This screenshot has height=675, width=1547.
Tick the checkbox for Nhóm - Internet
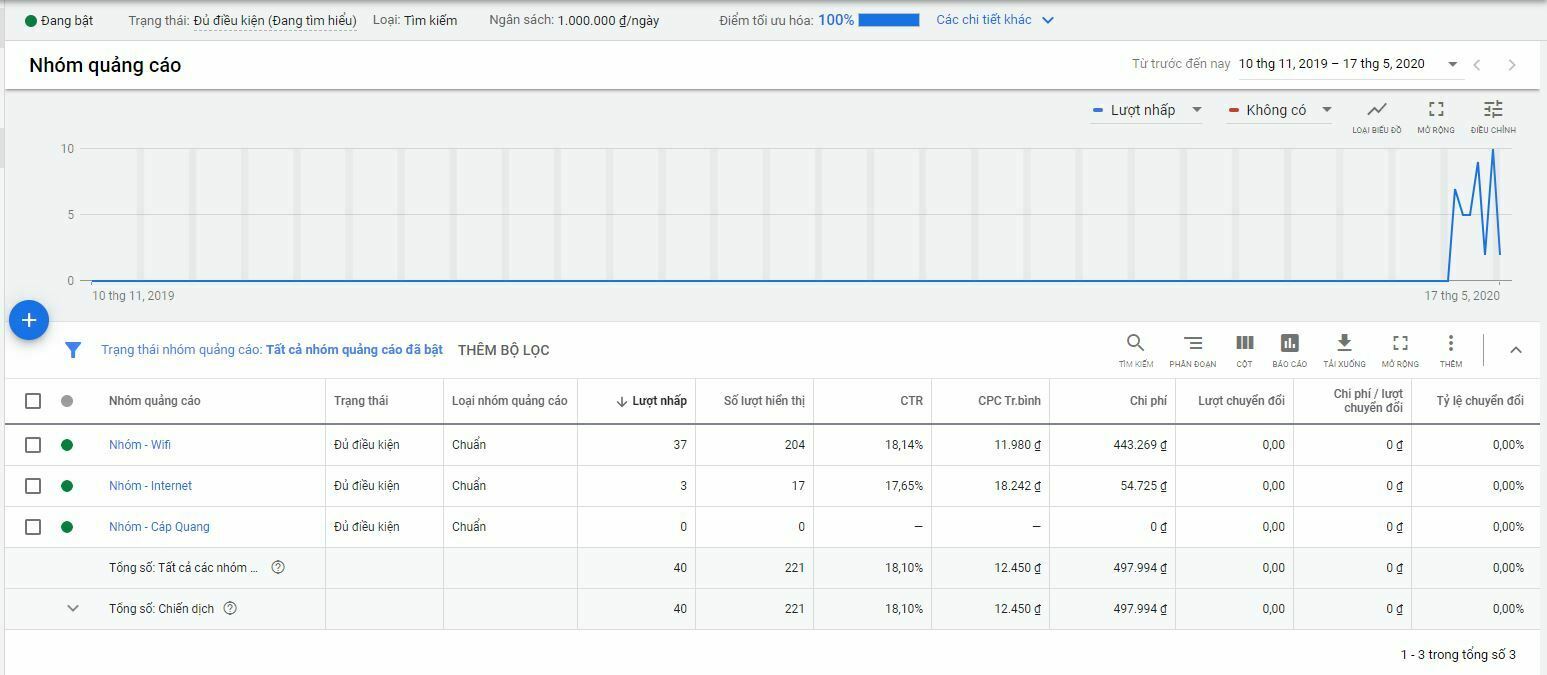tap(33, 486)
